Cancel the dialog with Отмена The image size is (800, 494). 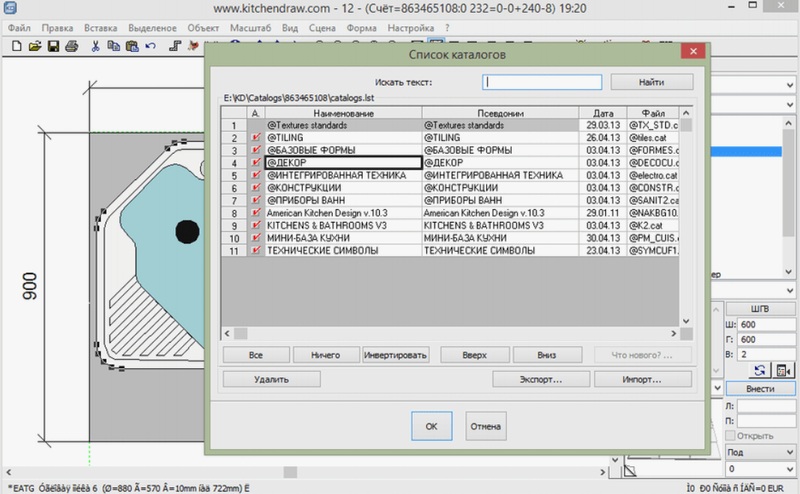pyautogui.click(x=486, y=426)
